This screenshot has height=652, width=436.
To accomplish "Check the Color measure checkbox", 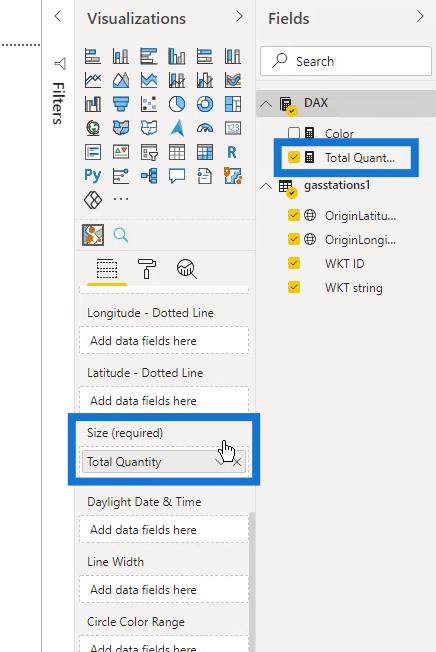I will coord(294,133).
